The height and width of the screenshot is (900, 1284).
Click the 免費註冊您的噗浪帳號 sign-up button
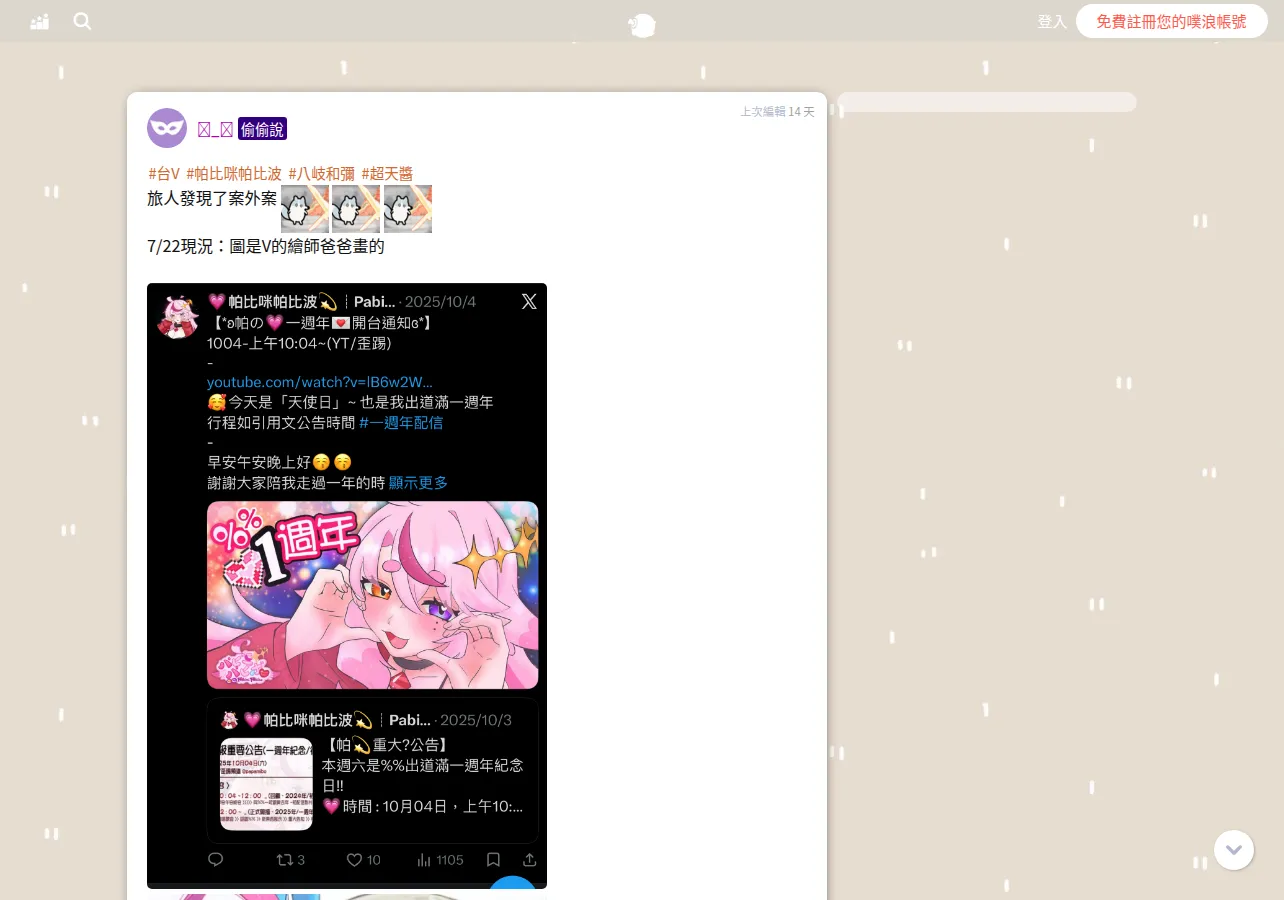[x=1172, y=21]
